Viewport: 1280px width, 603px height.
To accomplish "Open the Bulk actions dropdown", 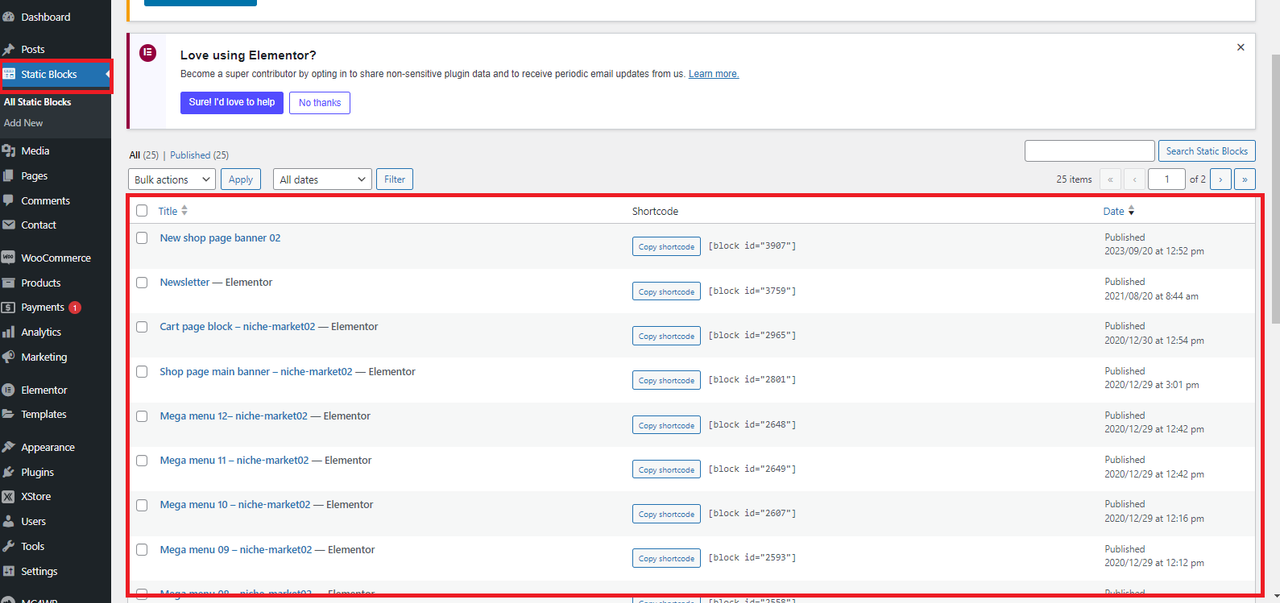I will coord(172,179).
